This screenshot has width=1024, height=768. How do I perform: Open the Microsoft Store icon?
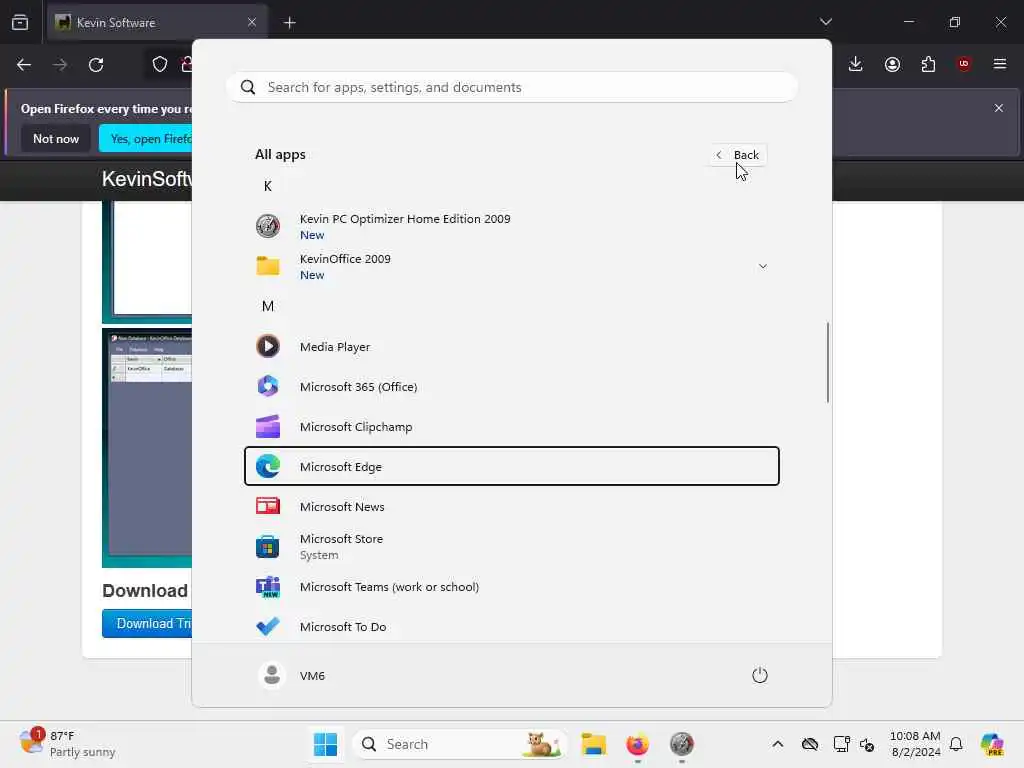coord(268,547)
